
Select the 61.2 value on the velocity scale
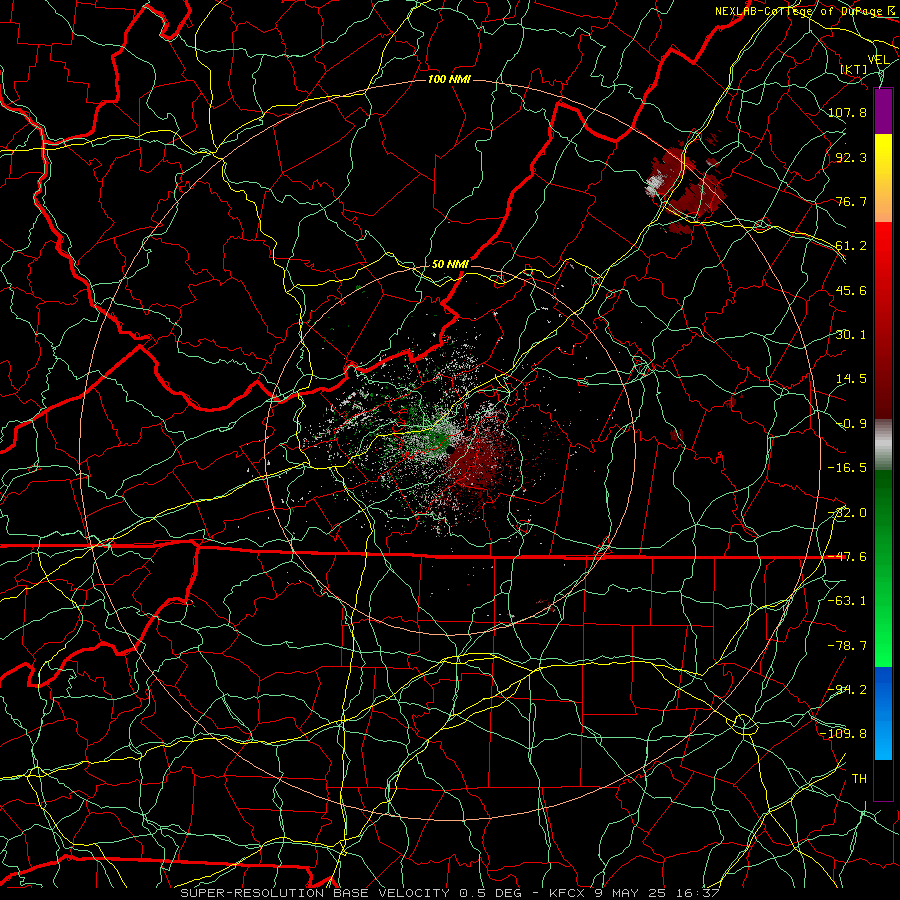851,246
